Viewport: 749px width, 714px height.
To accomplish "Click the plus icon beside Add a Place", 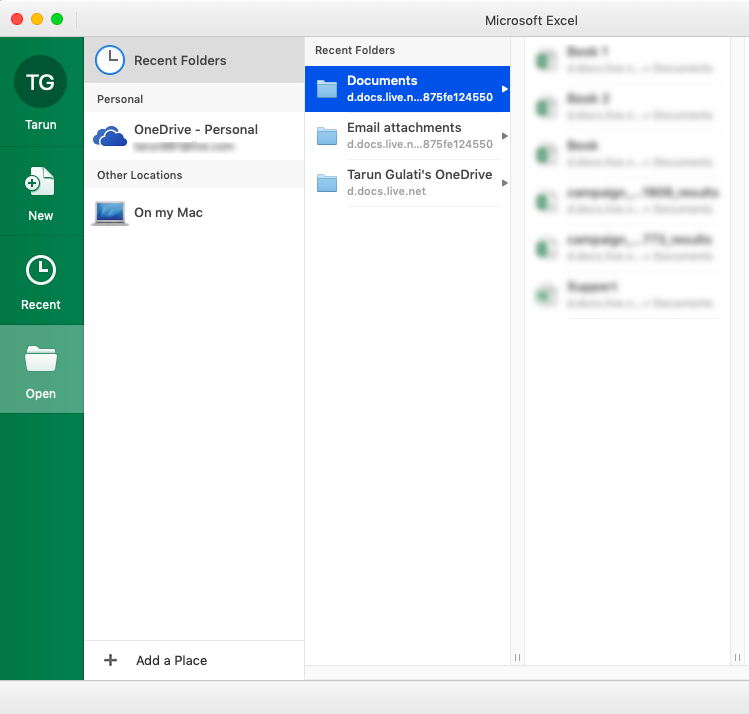I will (x=110, y=660).
